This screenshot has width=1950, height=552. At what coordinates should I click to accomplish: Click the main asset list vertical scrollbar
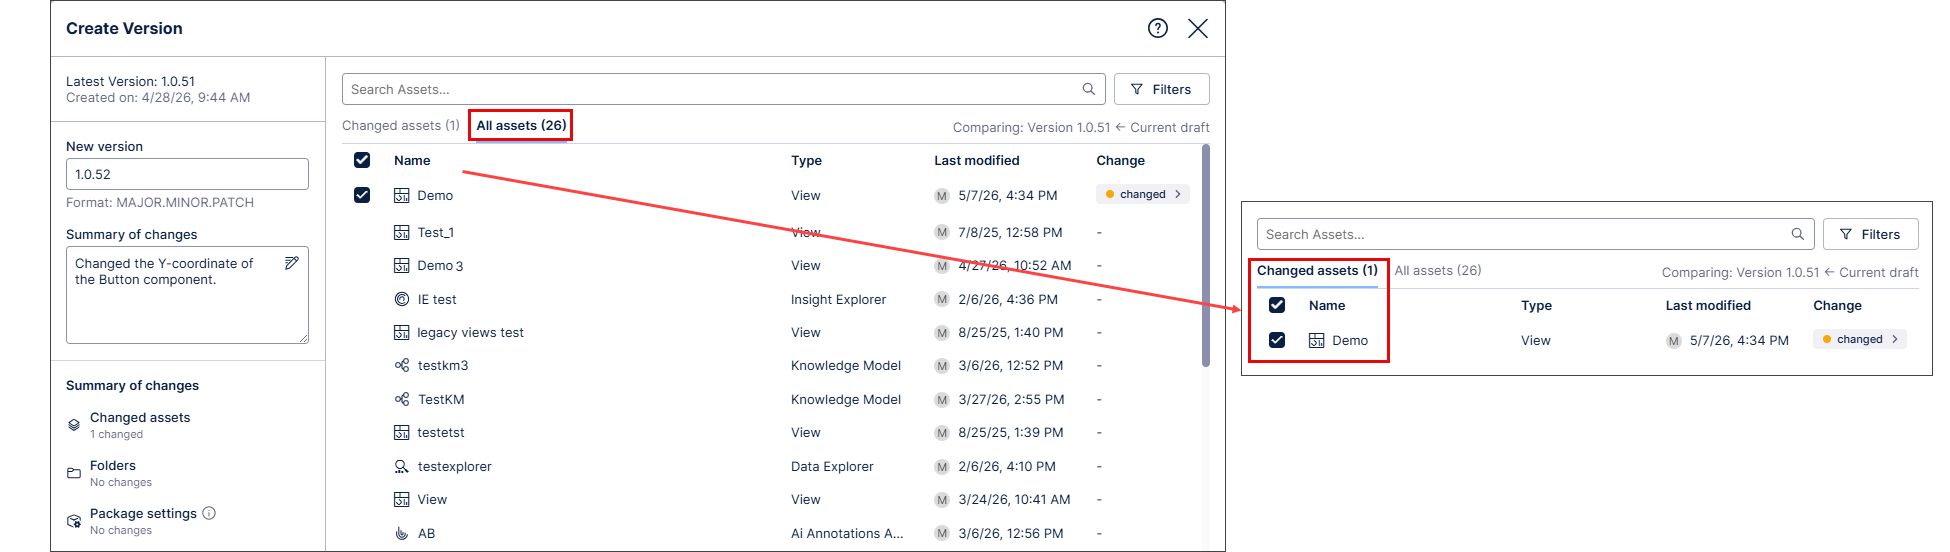tap(1206, 257)
